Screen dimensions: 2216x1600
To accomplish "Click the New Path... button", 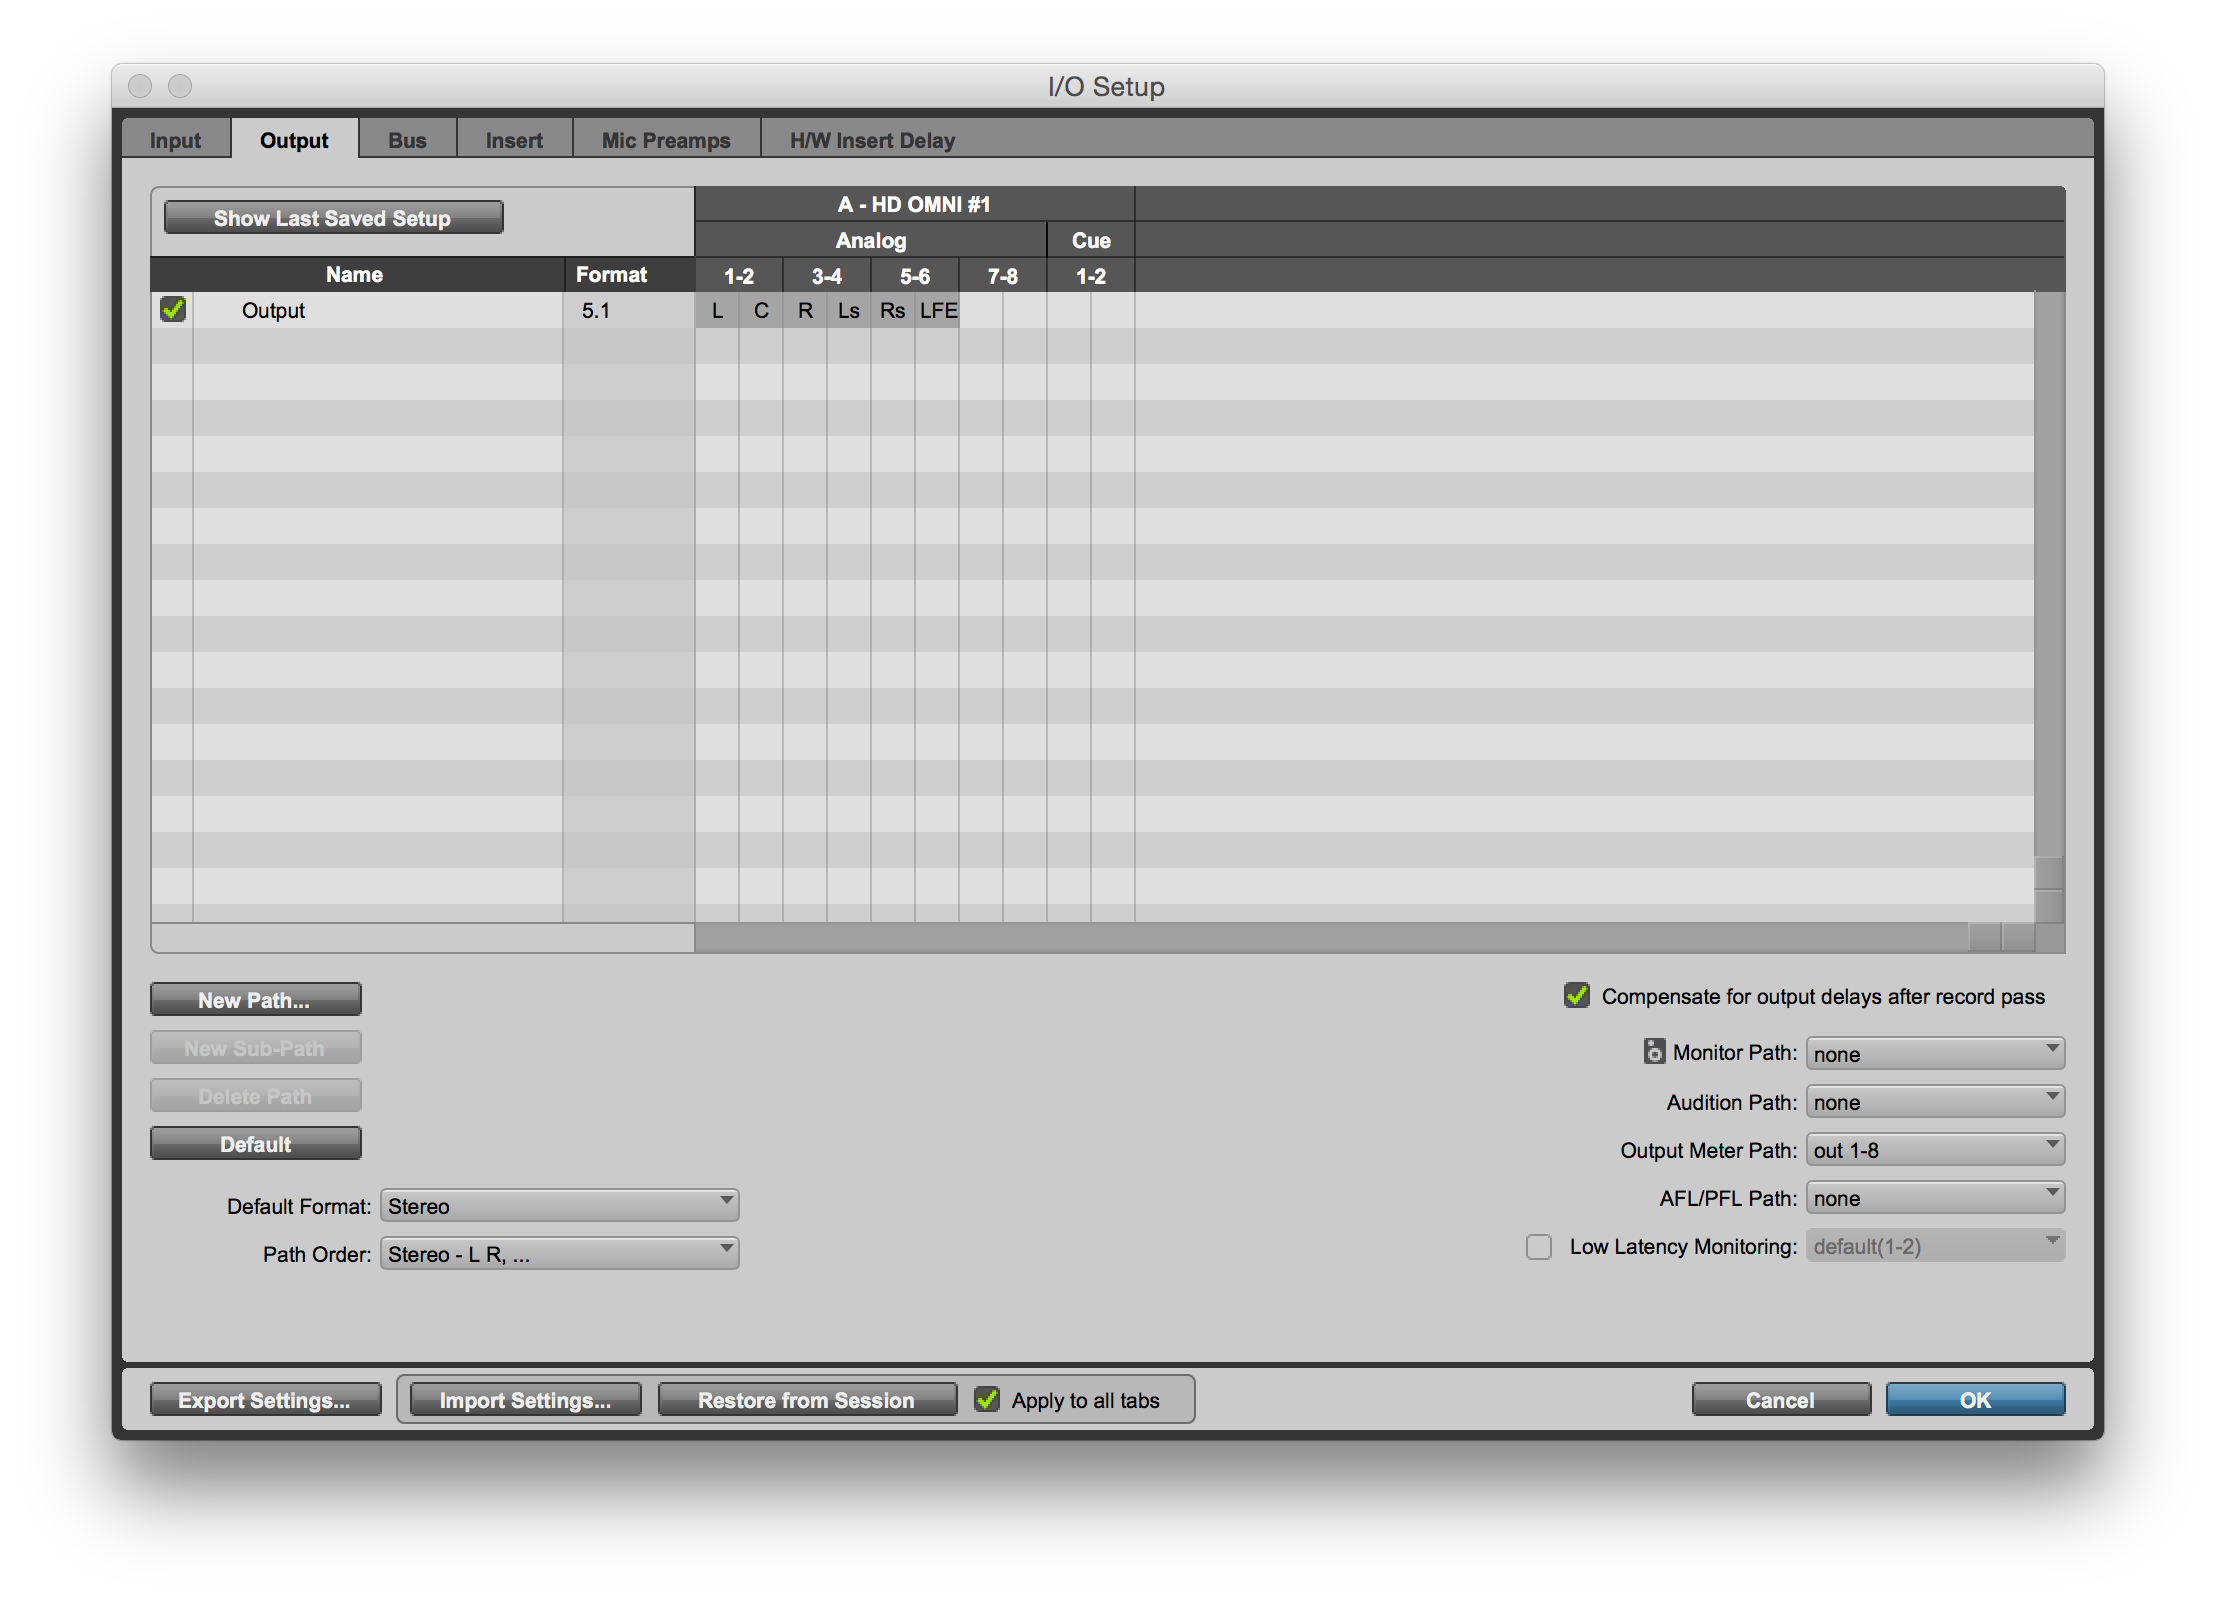I will (255, 1000).
